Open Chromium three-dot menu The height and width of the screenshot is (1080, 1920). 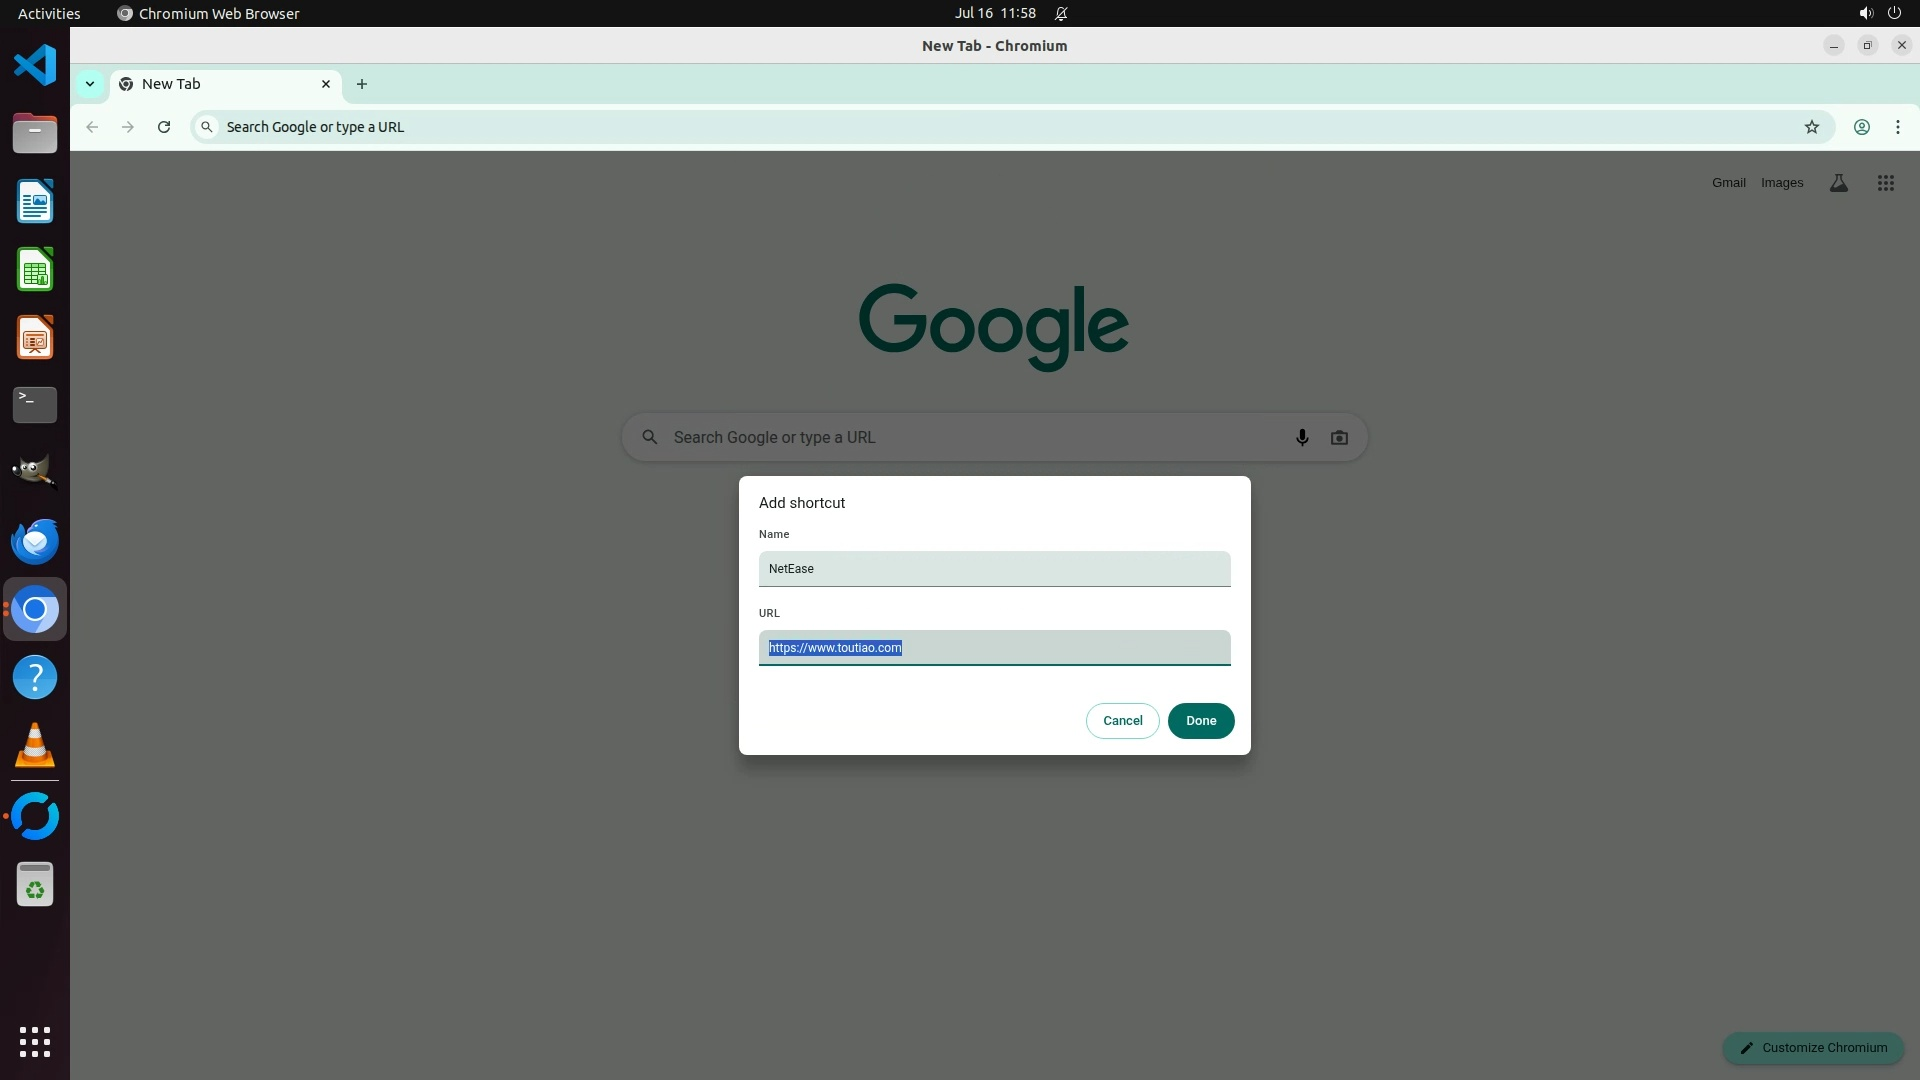point(1897,127)
